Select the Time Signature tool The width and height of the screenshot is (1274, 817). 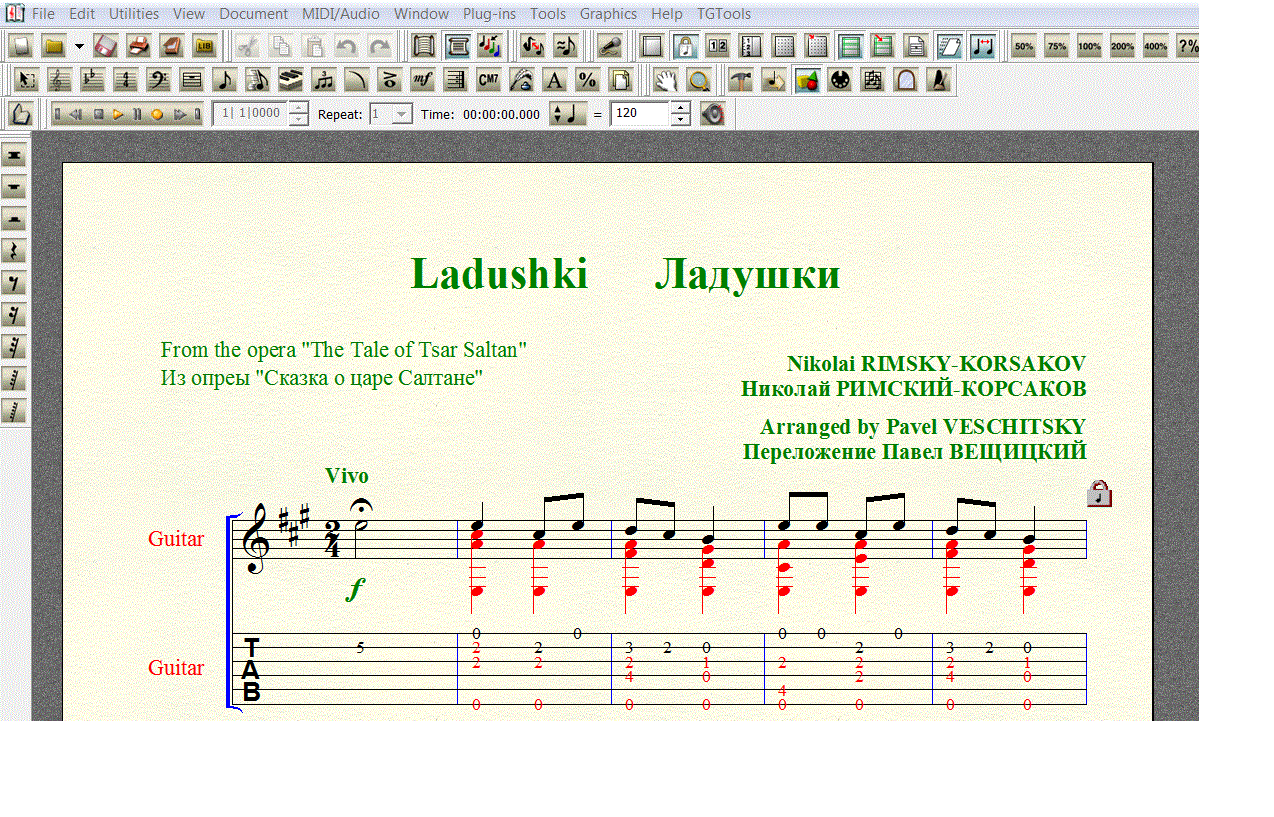point(126,80)
